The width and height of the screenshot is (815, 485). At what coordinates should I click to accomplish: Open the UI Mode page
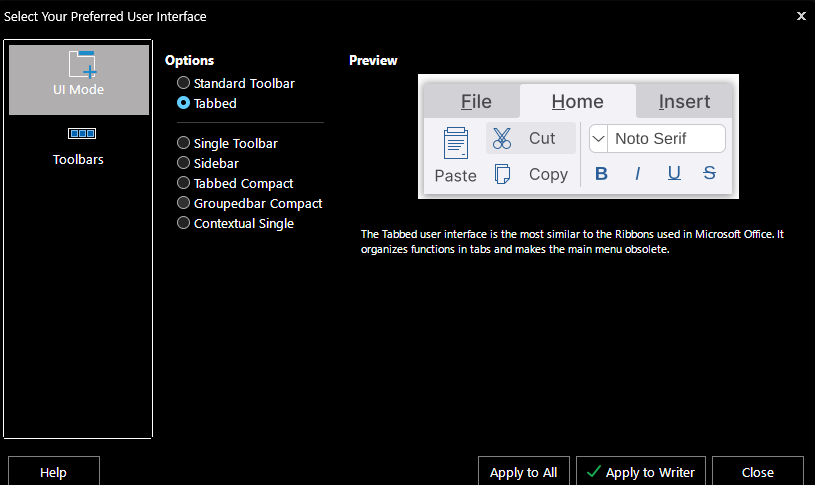(x=79, y=80)
